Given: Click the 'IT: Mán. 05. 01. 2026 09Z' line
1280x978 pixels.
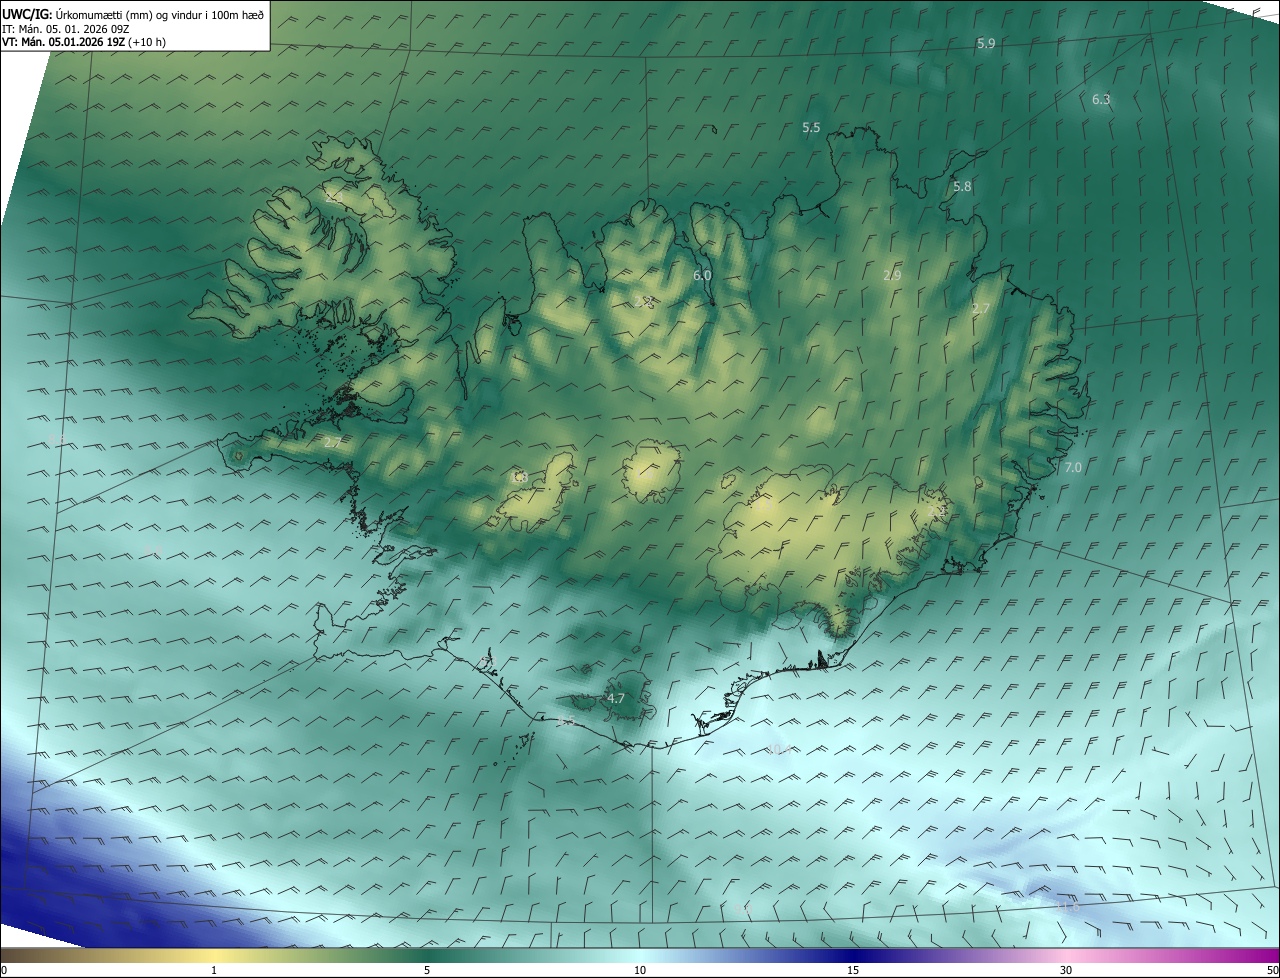Looking at the screenshot, I should point(65,29).
